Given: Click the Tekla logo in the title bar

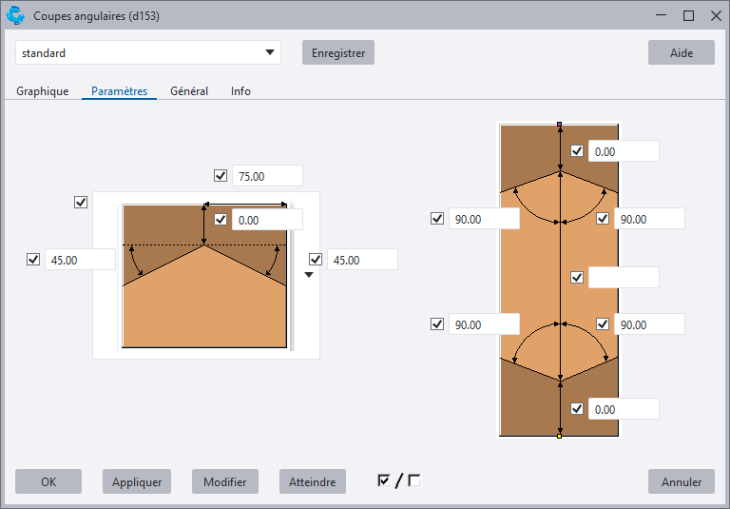Looking at the screenshot, I should coord(15,16).
